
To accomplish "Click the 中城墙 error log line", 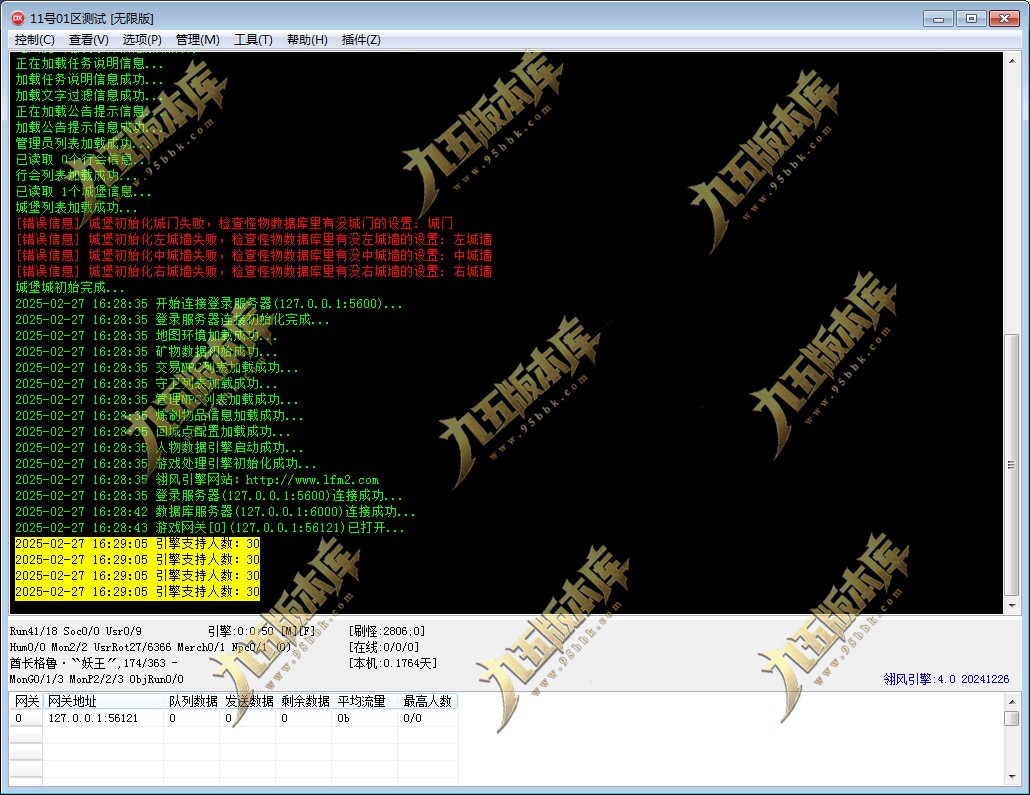I will (x=254, y=255).
